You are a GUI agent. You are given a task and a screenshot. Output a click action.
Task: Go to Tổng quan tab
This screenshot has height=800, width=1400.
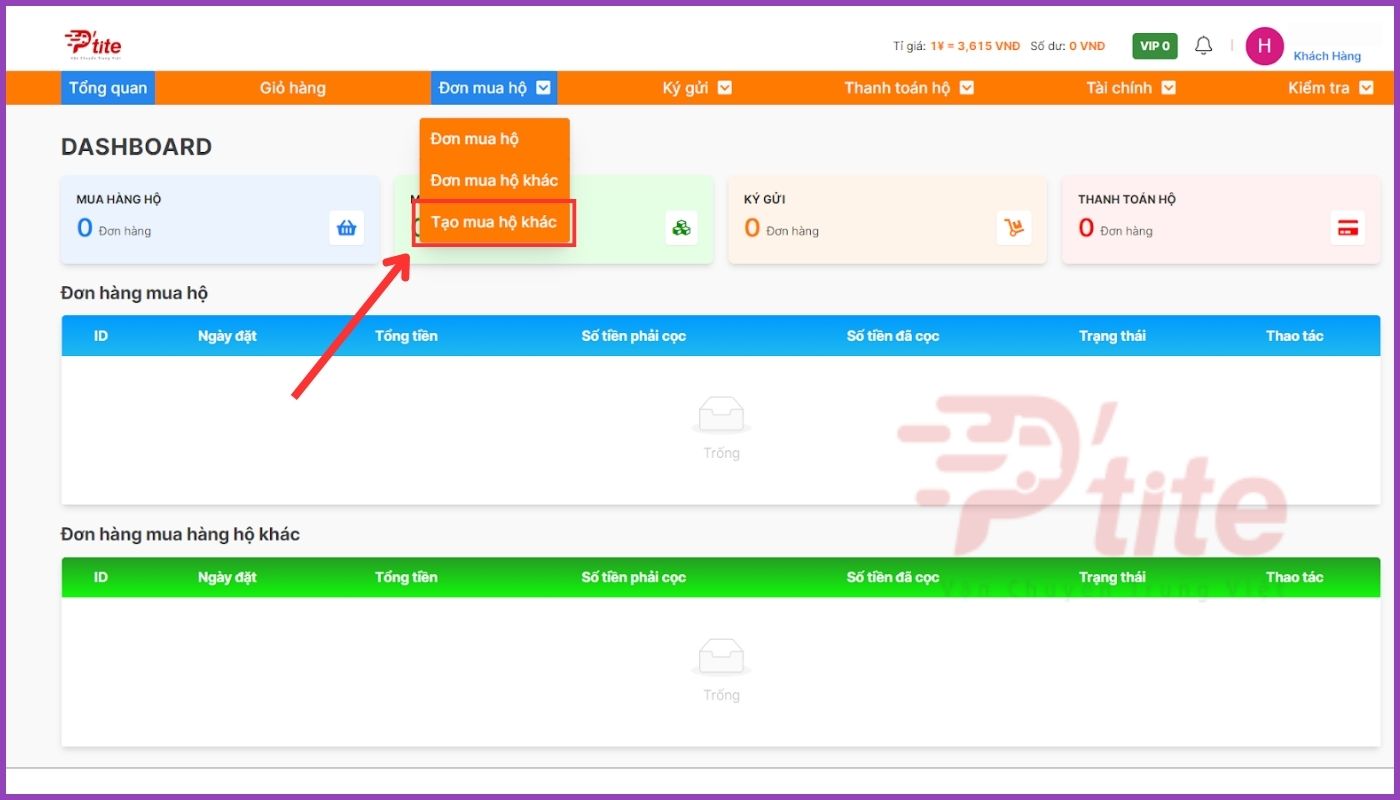[108, 88]
